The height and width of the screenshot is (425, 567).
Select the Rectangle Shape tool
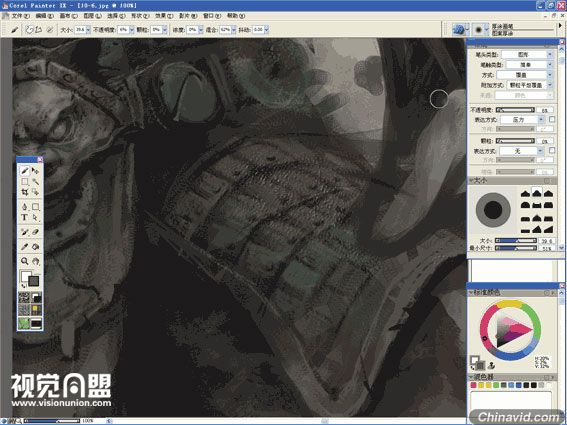click(35, 207)
